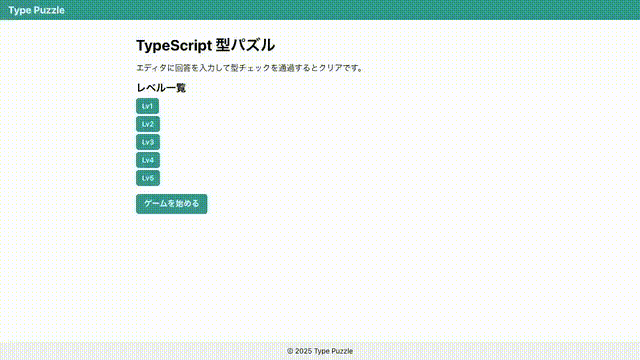Click the ゲームを始める button
The image size is (640, 360).
click(171, 204)
